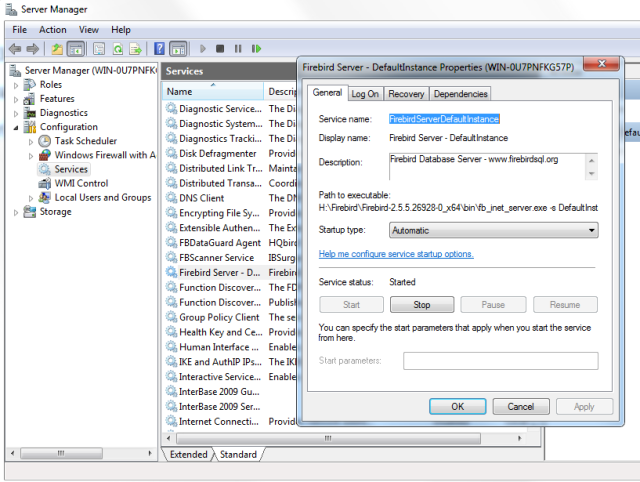Sort services by the Name column header
The height and width of the screenshot is (482, 640).
tap(213, 91)
